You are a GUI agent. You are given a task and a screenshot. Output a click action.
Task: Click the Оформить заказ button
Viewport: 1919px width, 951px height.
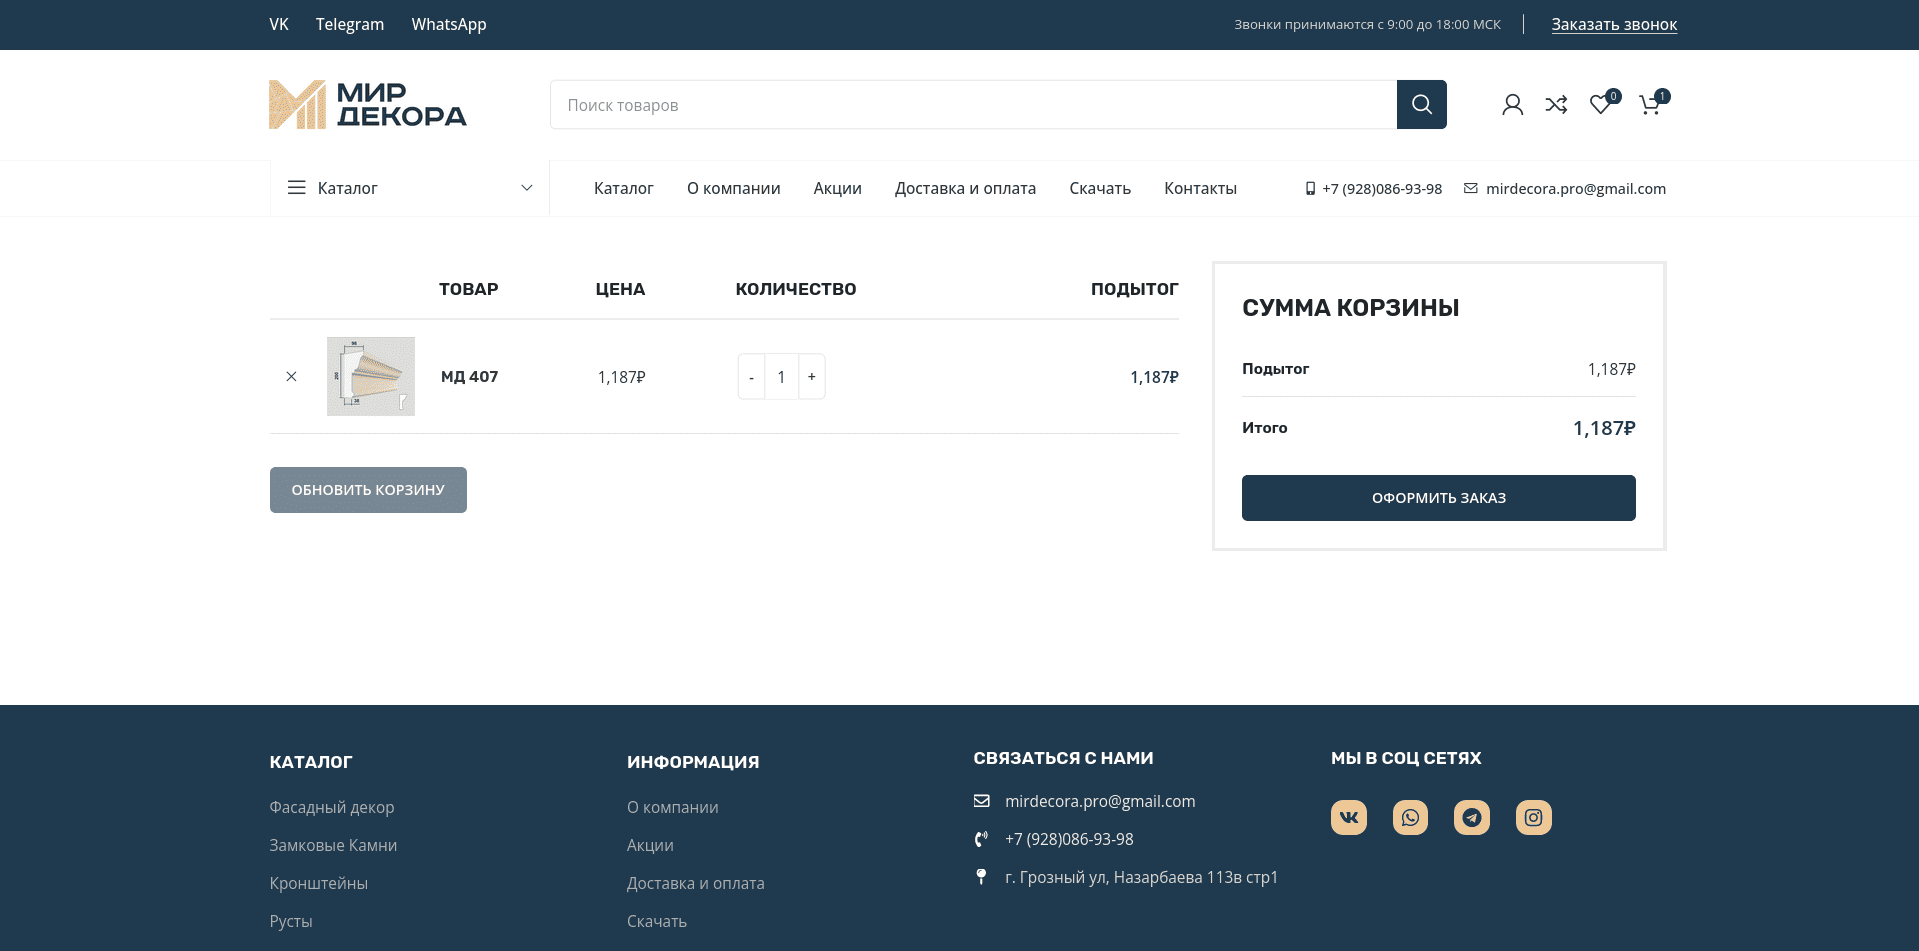click(1439, 498)
